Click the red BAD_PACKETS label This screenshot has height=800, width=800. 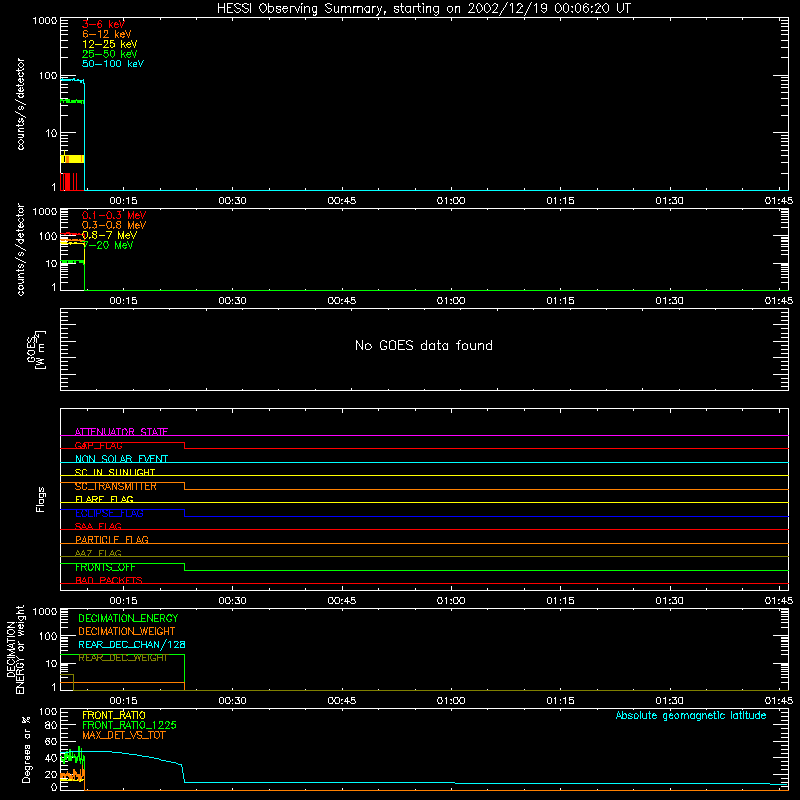pos(109,580)
